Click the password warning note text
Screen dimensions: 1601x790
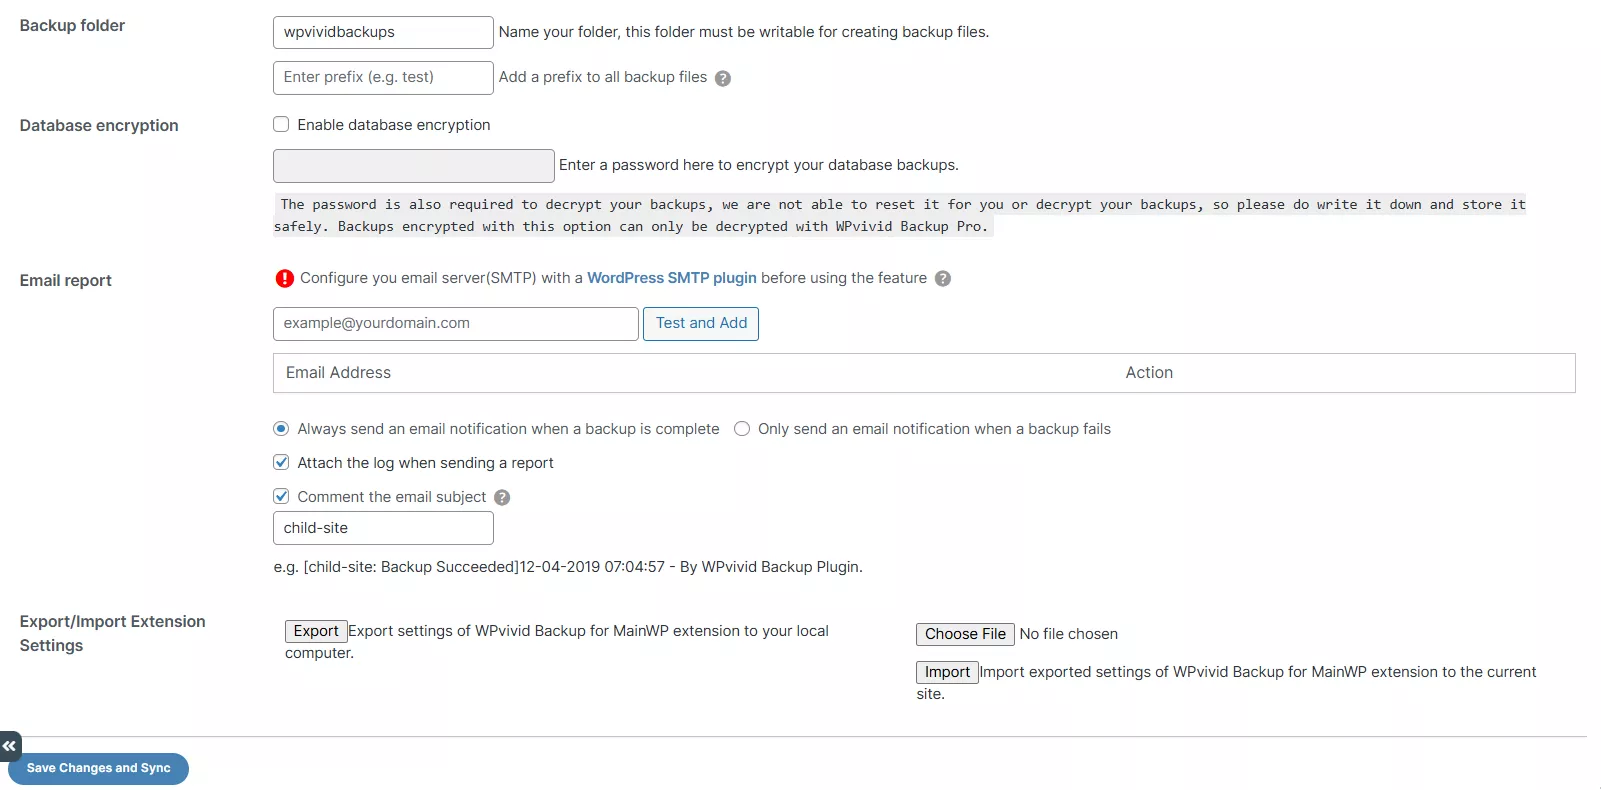coord(900,215)
